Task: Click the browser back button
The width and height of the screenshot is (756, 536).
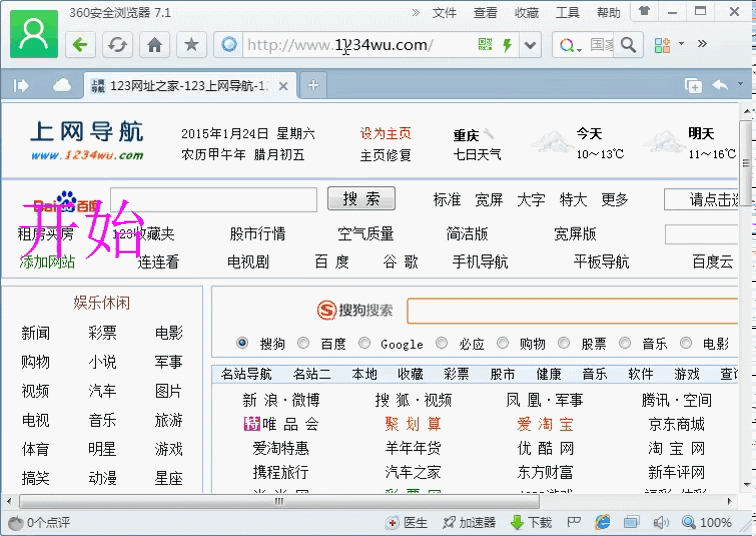Action: 81,45
